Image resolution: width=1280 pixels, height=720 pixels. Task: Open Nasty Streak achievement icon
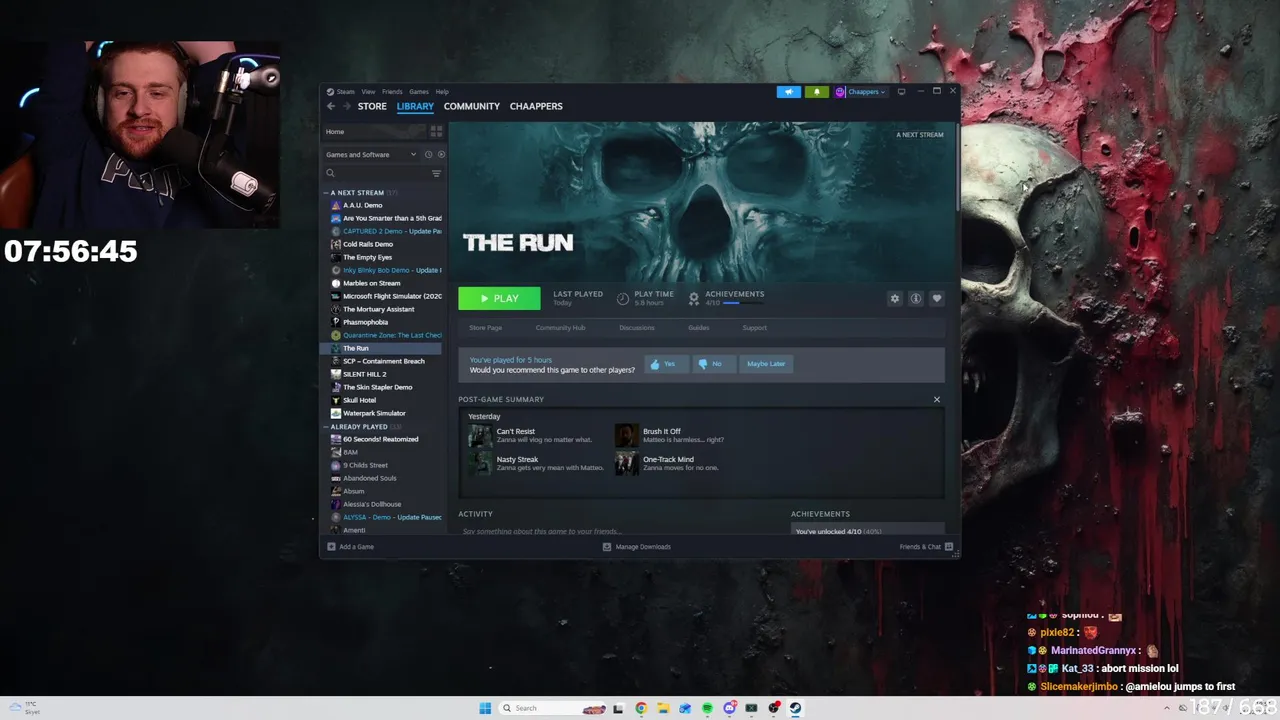coord(480,463)
